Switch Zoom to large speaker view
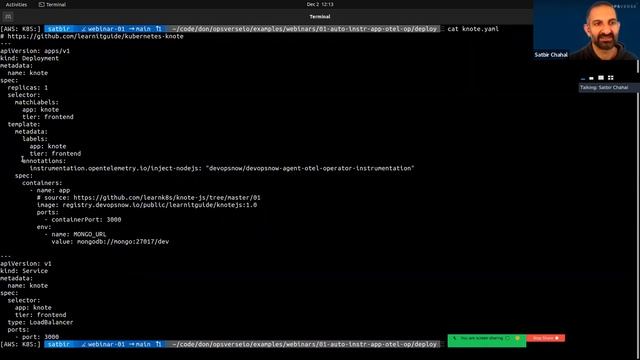This screenshot has height=360, width=640. coord(601,78)
